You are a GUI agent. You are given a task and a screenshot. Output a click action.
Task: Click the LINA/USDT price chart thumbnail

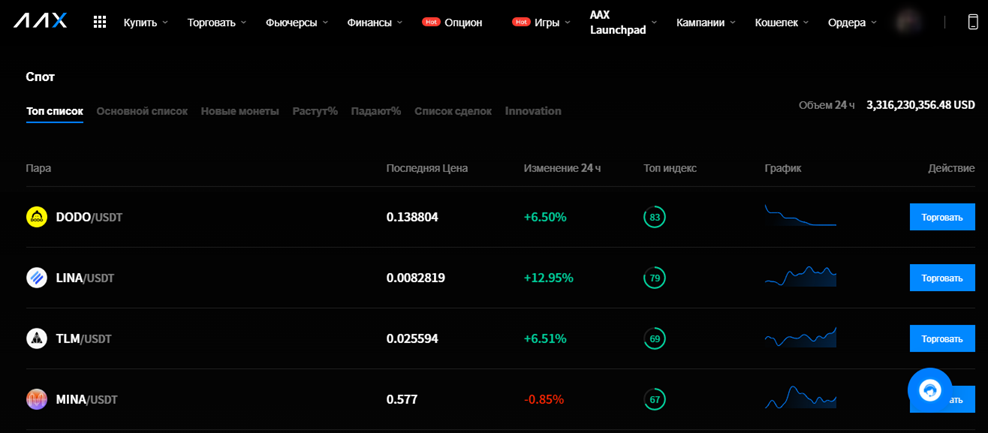point(800,277)
